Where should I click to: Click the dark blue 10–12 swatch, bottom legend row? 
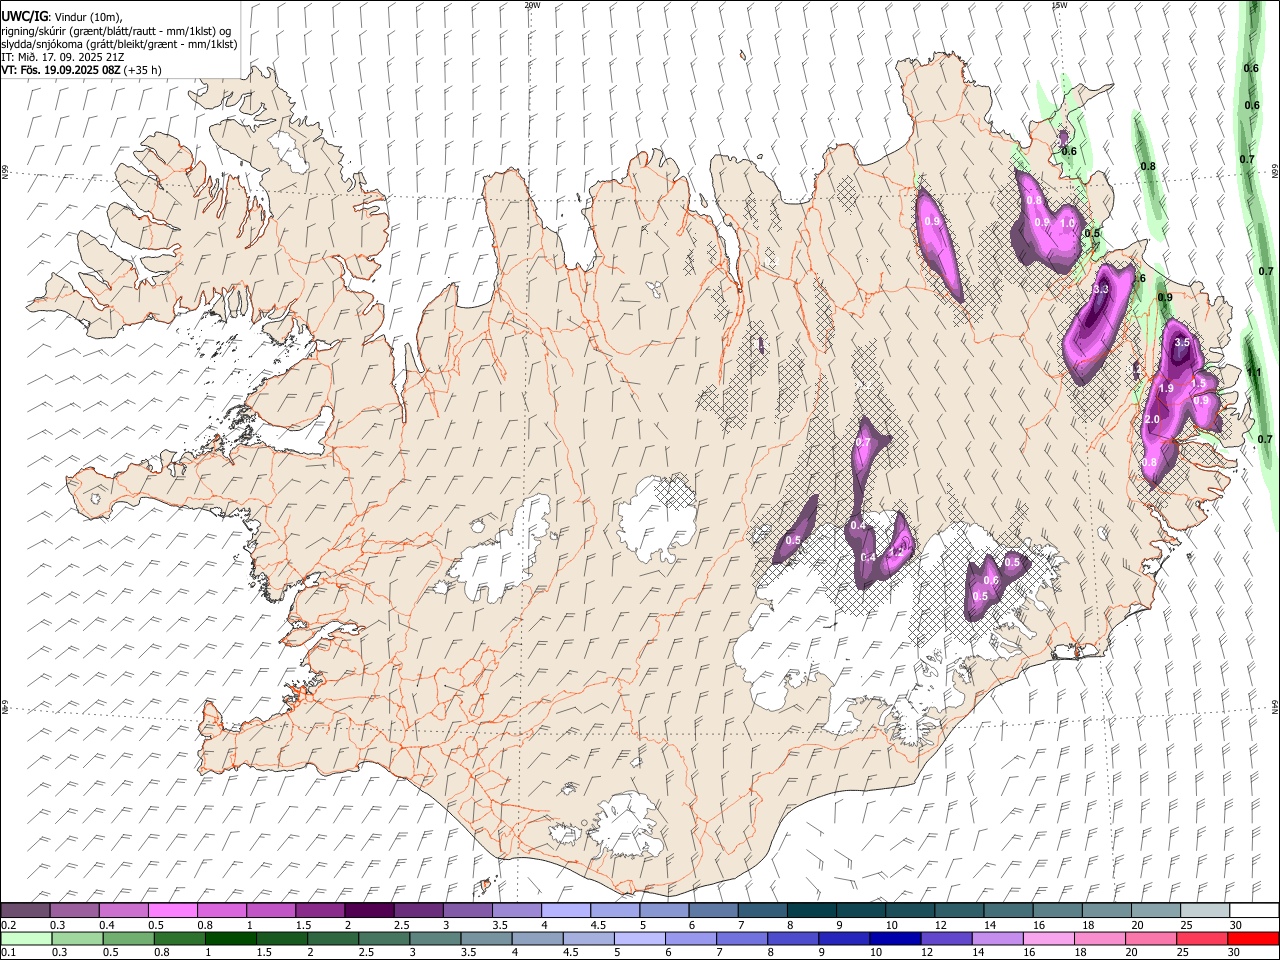(894, 938)
